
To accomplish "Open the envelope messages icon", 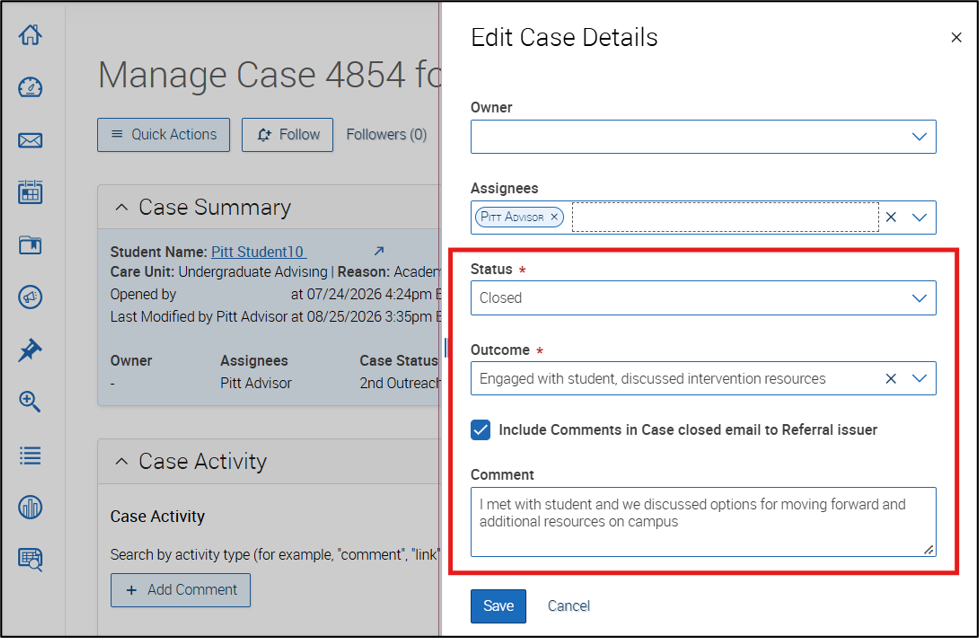I will click(x=30, y=140).
